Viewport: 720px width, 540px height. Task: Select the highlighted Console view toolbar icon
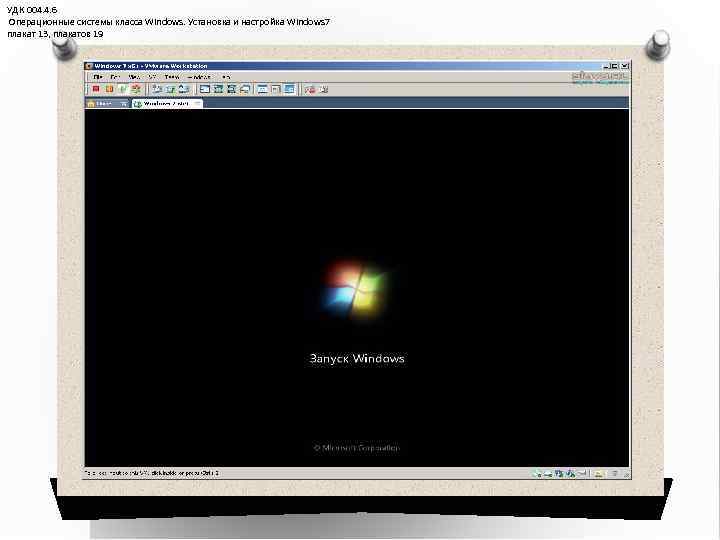click(x=289, y=89)
